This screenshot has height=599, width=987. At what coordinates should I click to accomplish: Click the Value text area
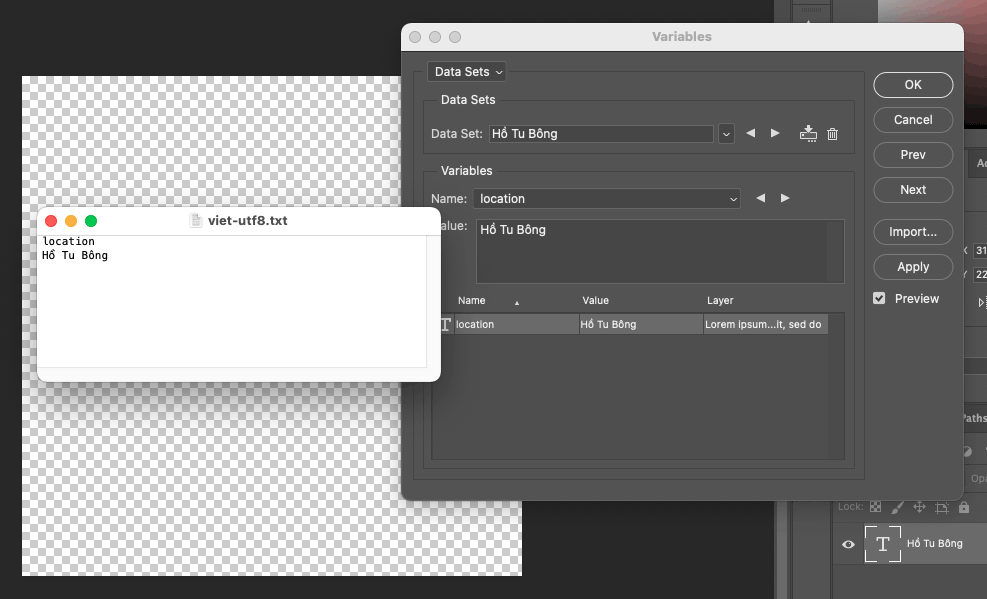pos(660,251)
